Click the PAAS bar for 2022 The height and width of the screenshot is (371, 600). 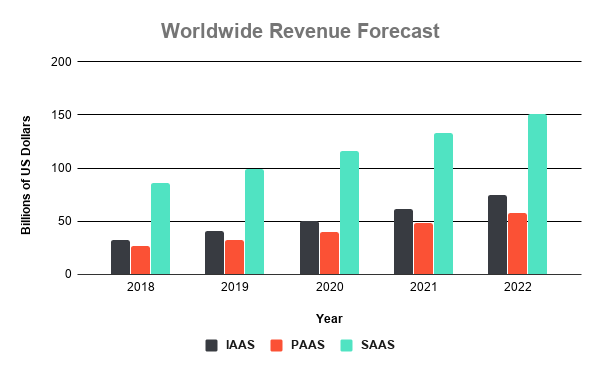pyautogui.click(x=517, y=244)
